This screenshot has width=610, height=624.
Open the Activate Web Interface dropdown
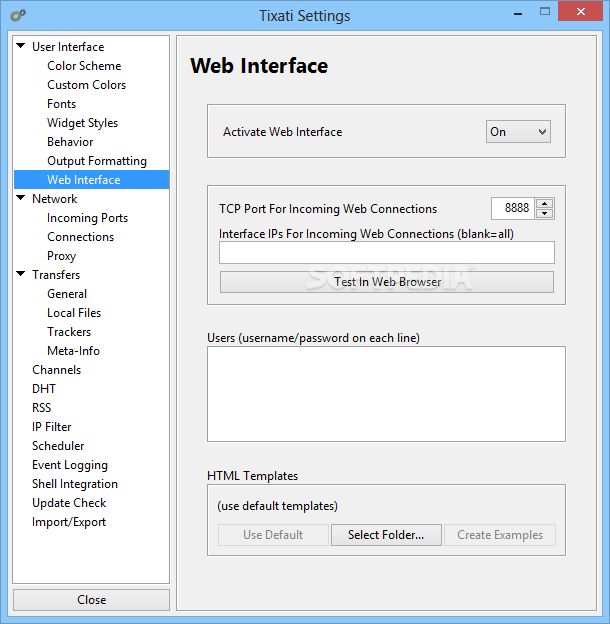pos(518,132)
